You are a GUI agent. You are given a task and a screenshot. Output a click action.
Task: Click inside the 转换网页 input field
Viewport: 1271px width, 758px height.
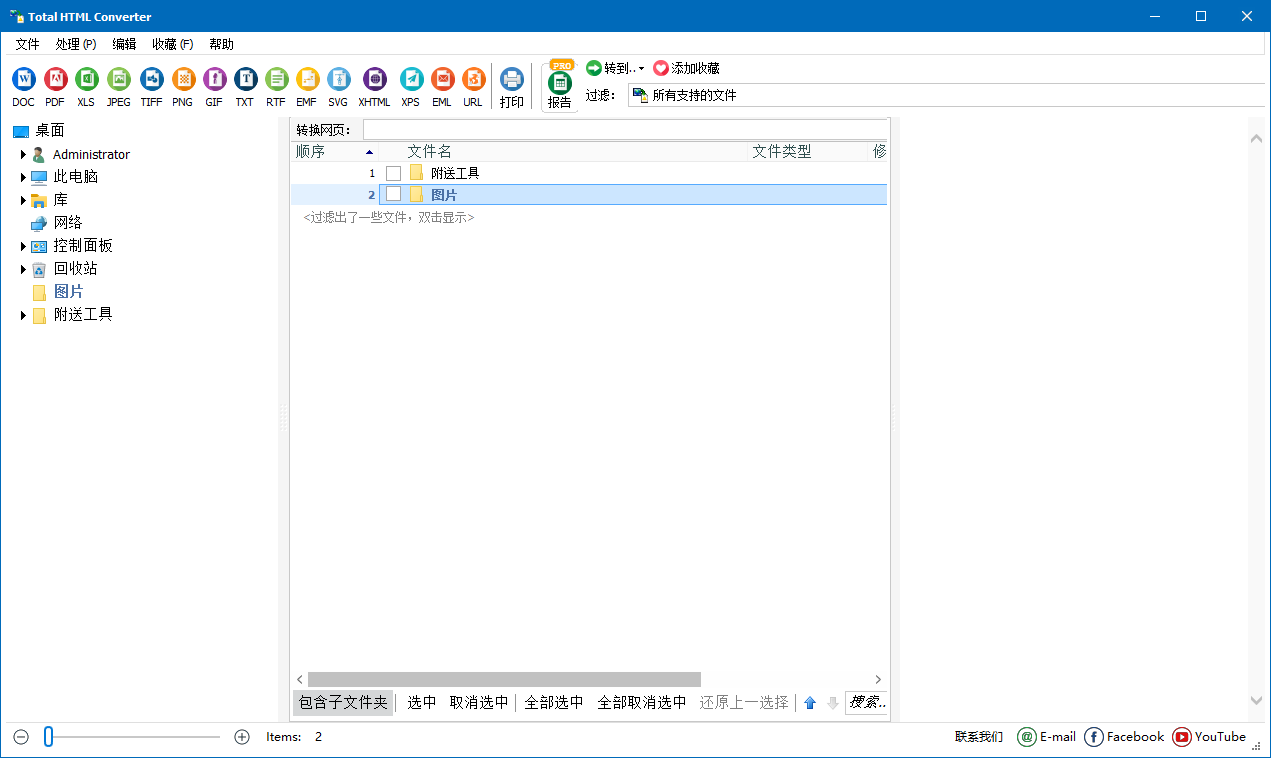pyautogui.click(x=620, y=129)
